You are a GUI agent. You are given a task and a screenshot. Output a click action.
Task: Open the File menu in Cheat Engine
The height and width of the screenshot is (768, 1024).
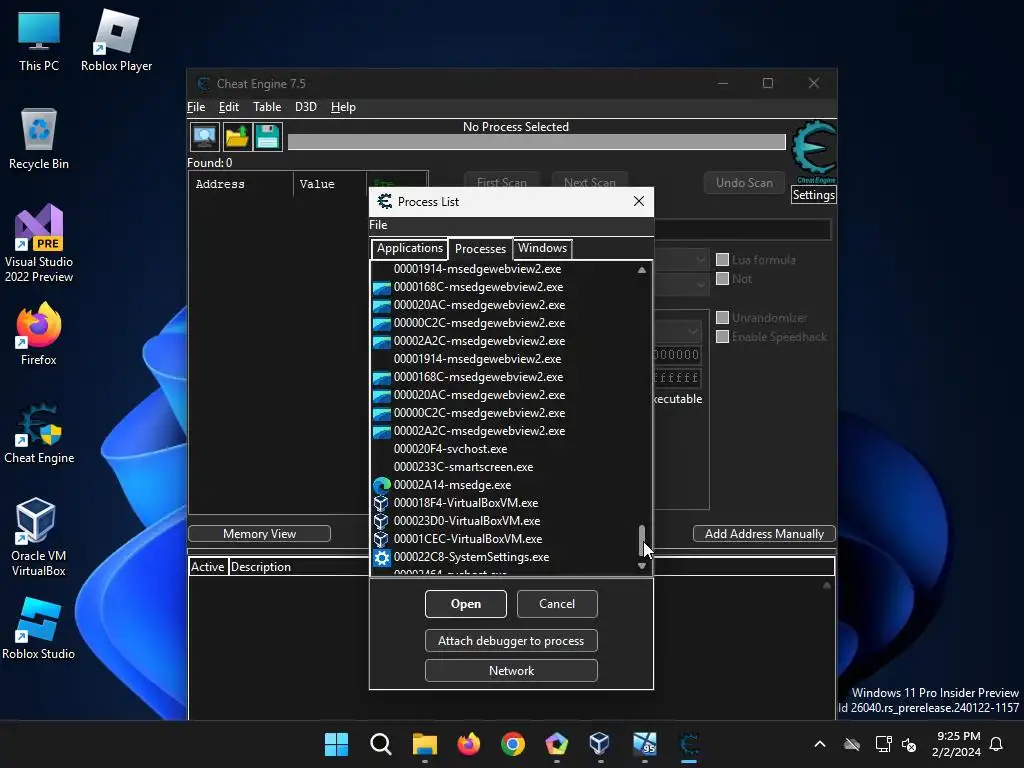click(x=196, y=107)
